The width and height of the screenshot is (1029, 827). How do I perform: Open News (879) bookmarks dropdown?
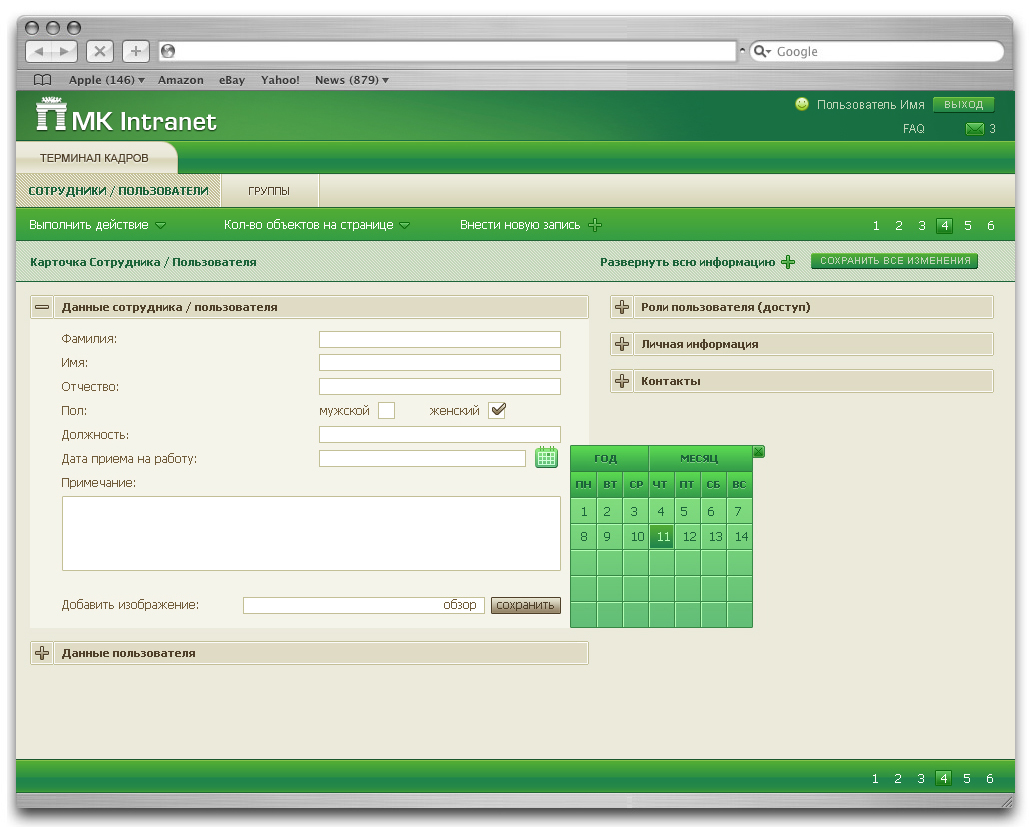tap(352, 80)
